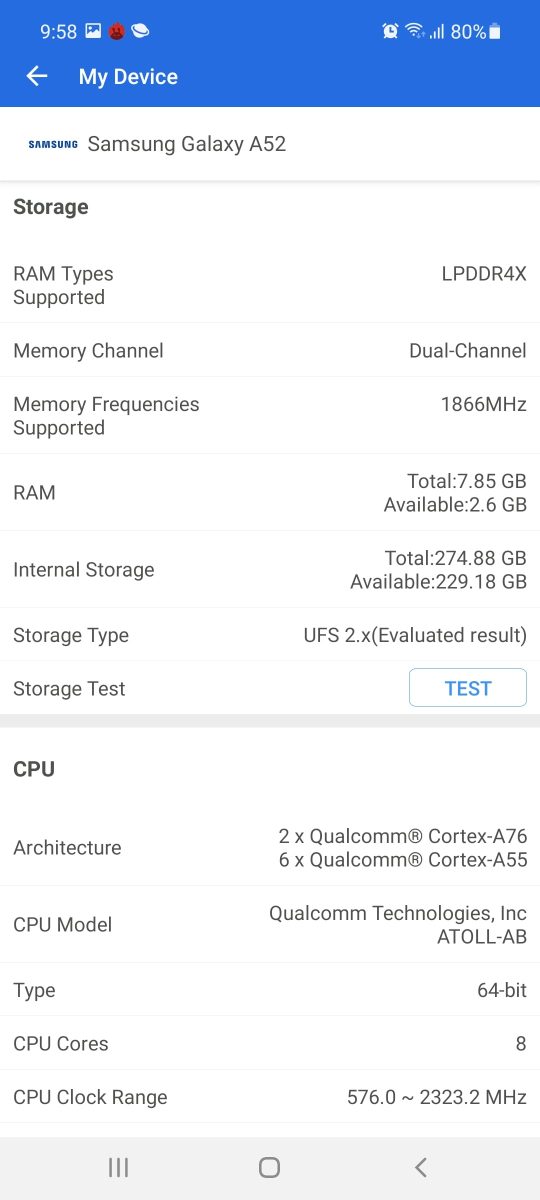Go to home screen button
This screenshot has width=540, height=1200.
coord(269,1167)
